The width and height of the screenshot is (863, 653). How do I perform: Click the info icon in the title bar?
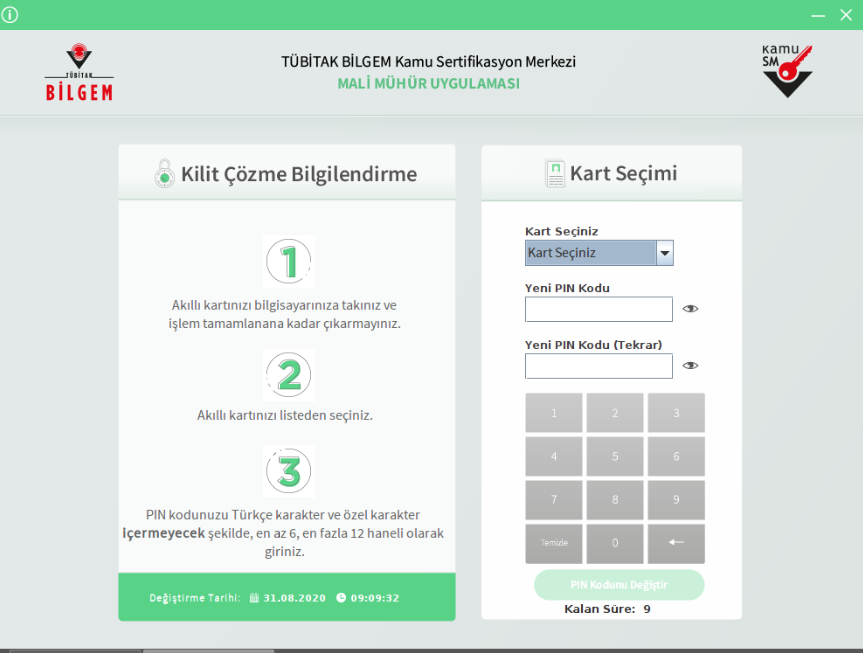pos(10,14)
